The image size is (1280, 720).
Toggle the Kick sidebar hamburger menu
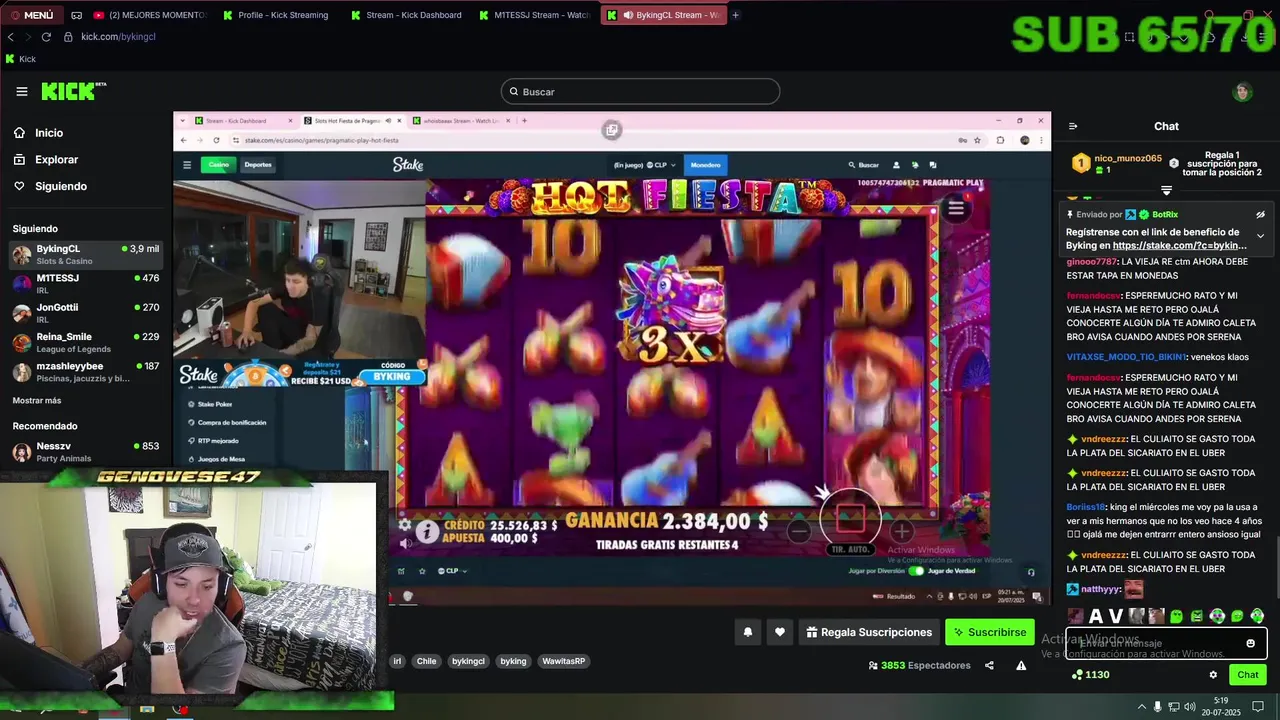22,91
